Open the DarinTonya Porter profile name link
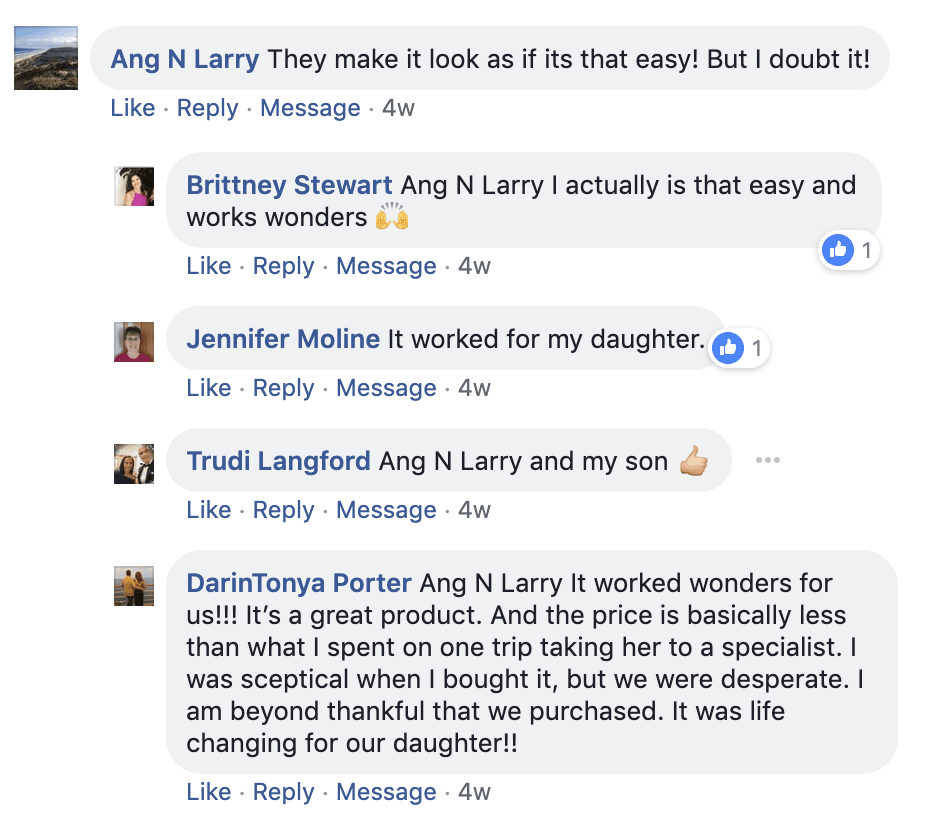The height and width of the screenshot is (824, 950). coord(299,583)
